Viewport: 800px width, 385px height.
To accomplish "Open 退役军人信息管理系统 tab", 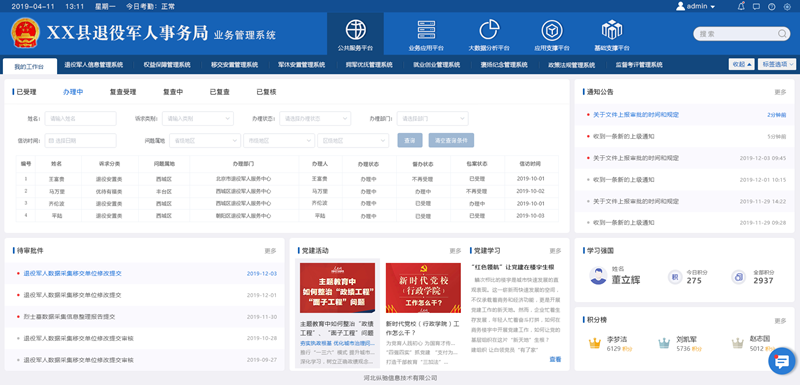I will [93, 65].
